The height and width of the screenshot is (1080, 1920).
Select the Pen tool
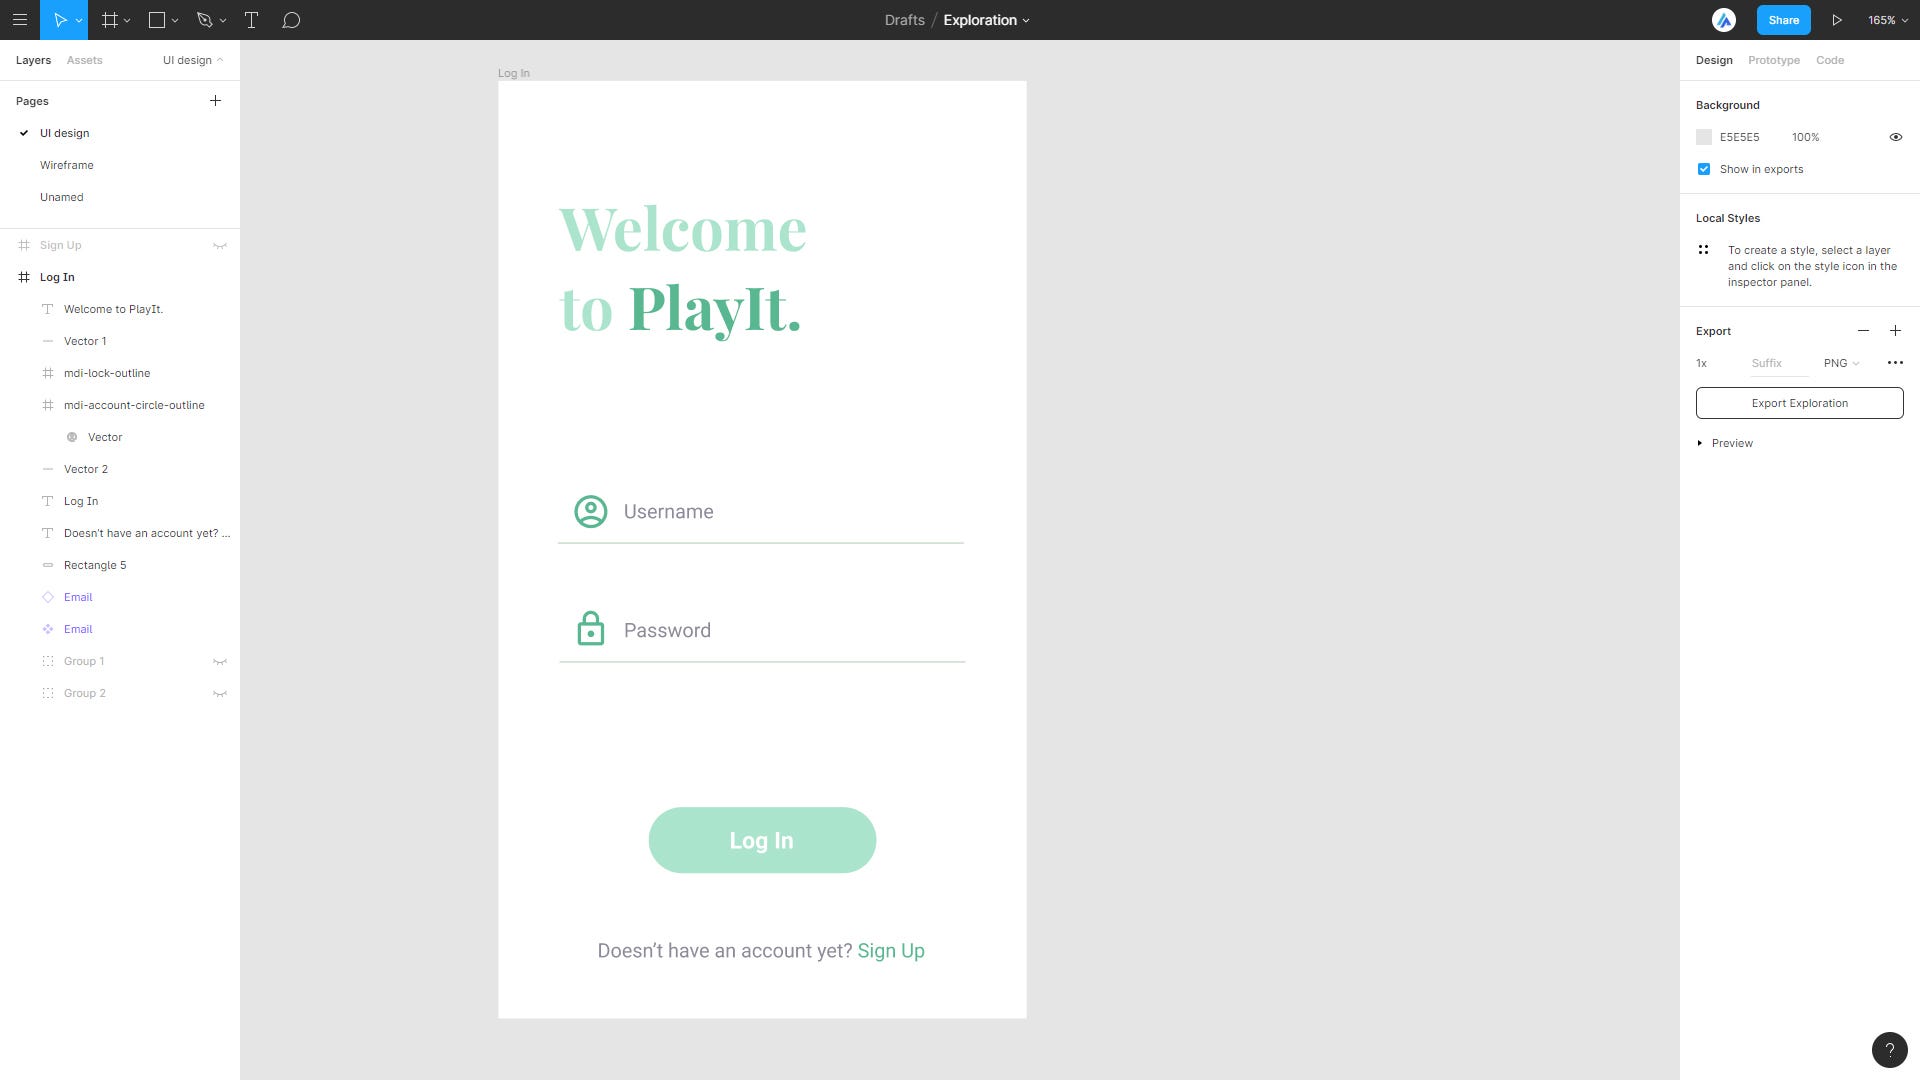(x=205, y=20)
